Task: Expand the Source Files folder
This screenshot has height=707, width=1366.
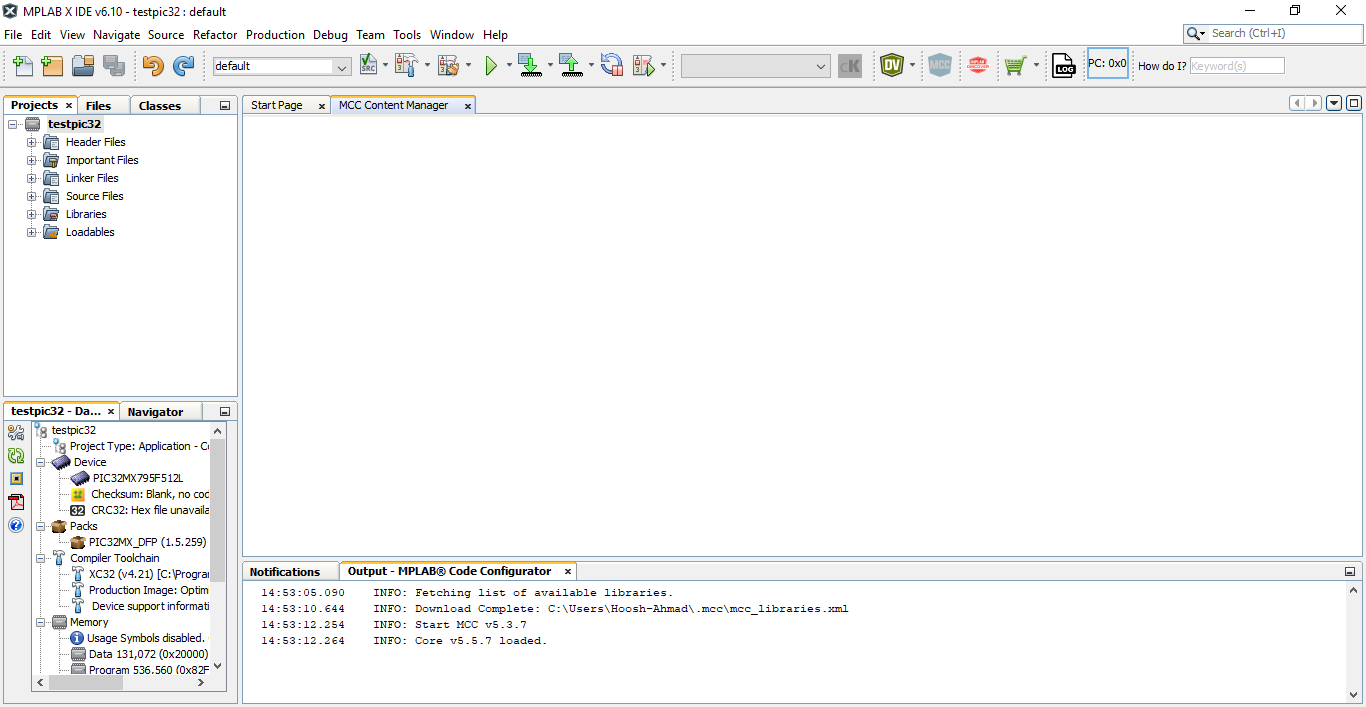Action: click(32, 196)
